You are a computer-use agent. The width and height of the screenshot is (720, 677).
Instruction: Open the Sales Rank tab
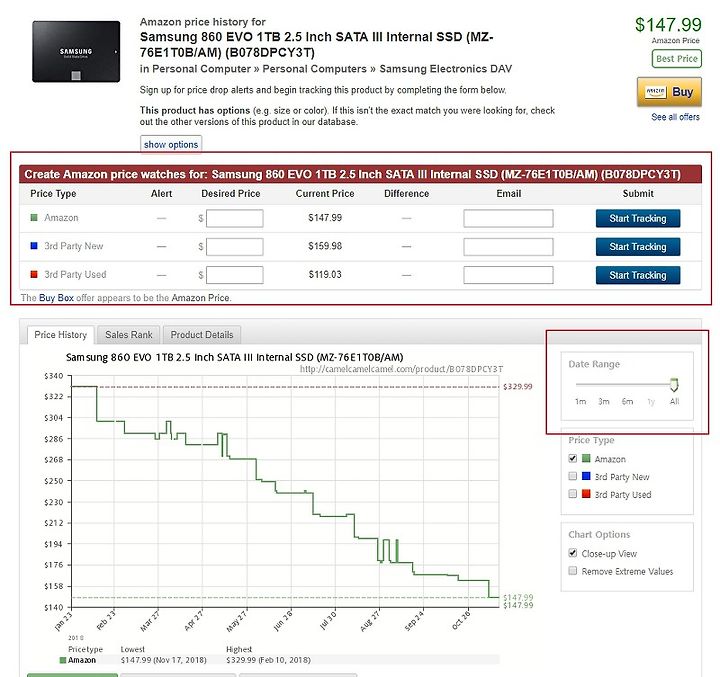[x=129, y=335]
